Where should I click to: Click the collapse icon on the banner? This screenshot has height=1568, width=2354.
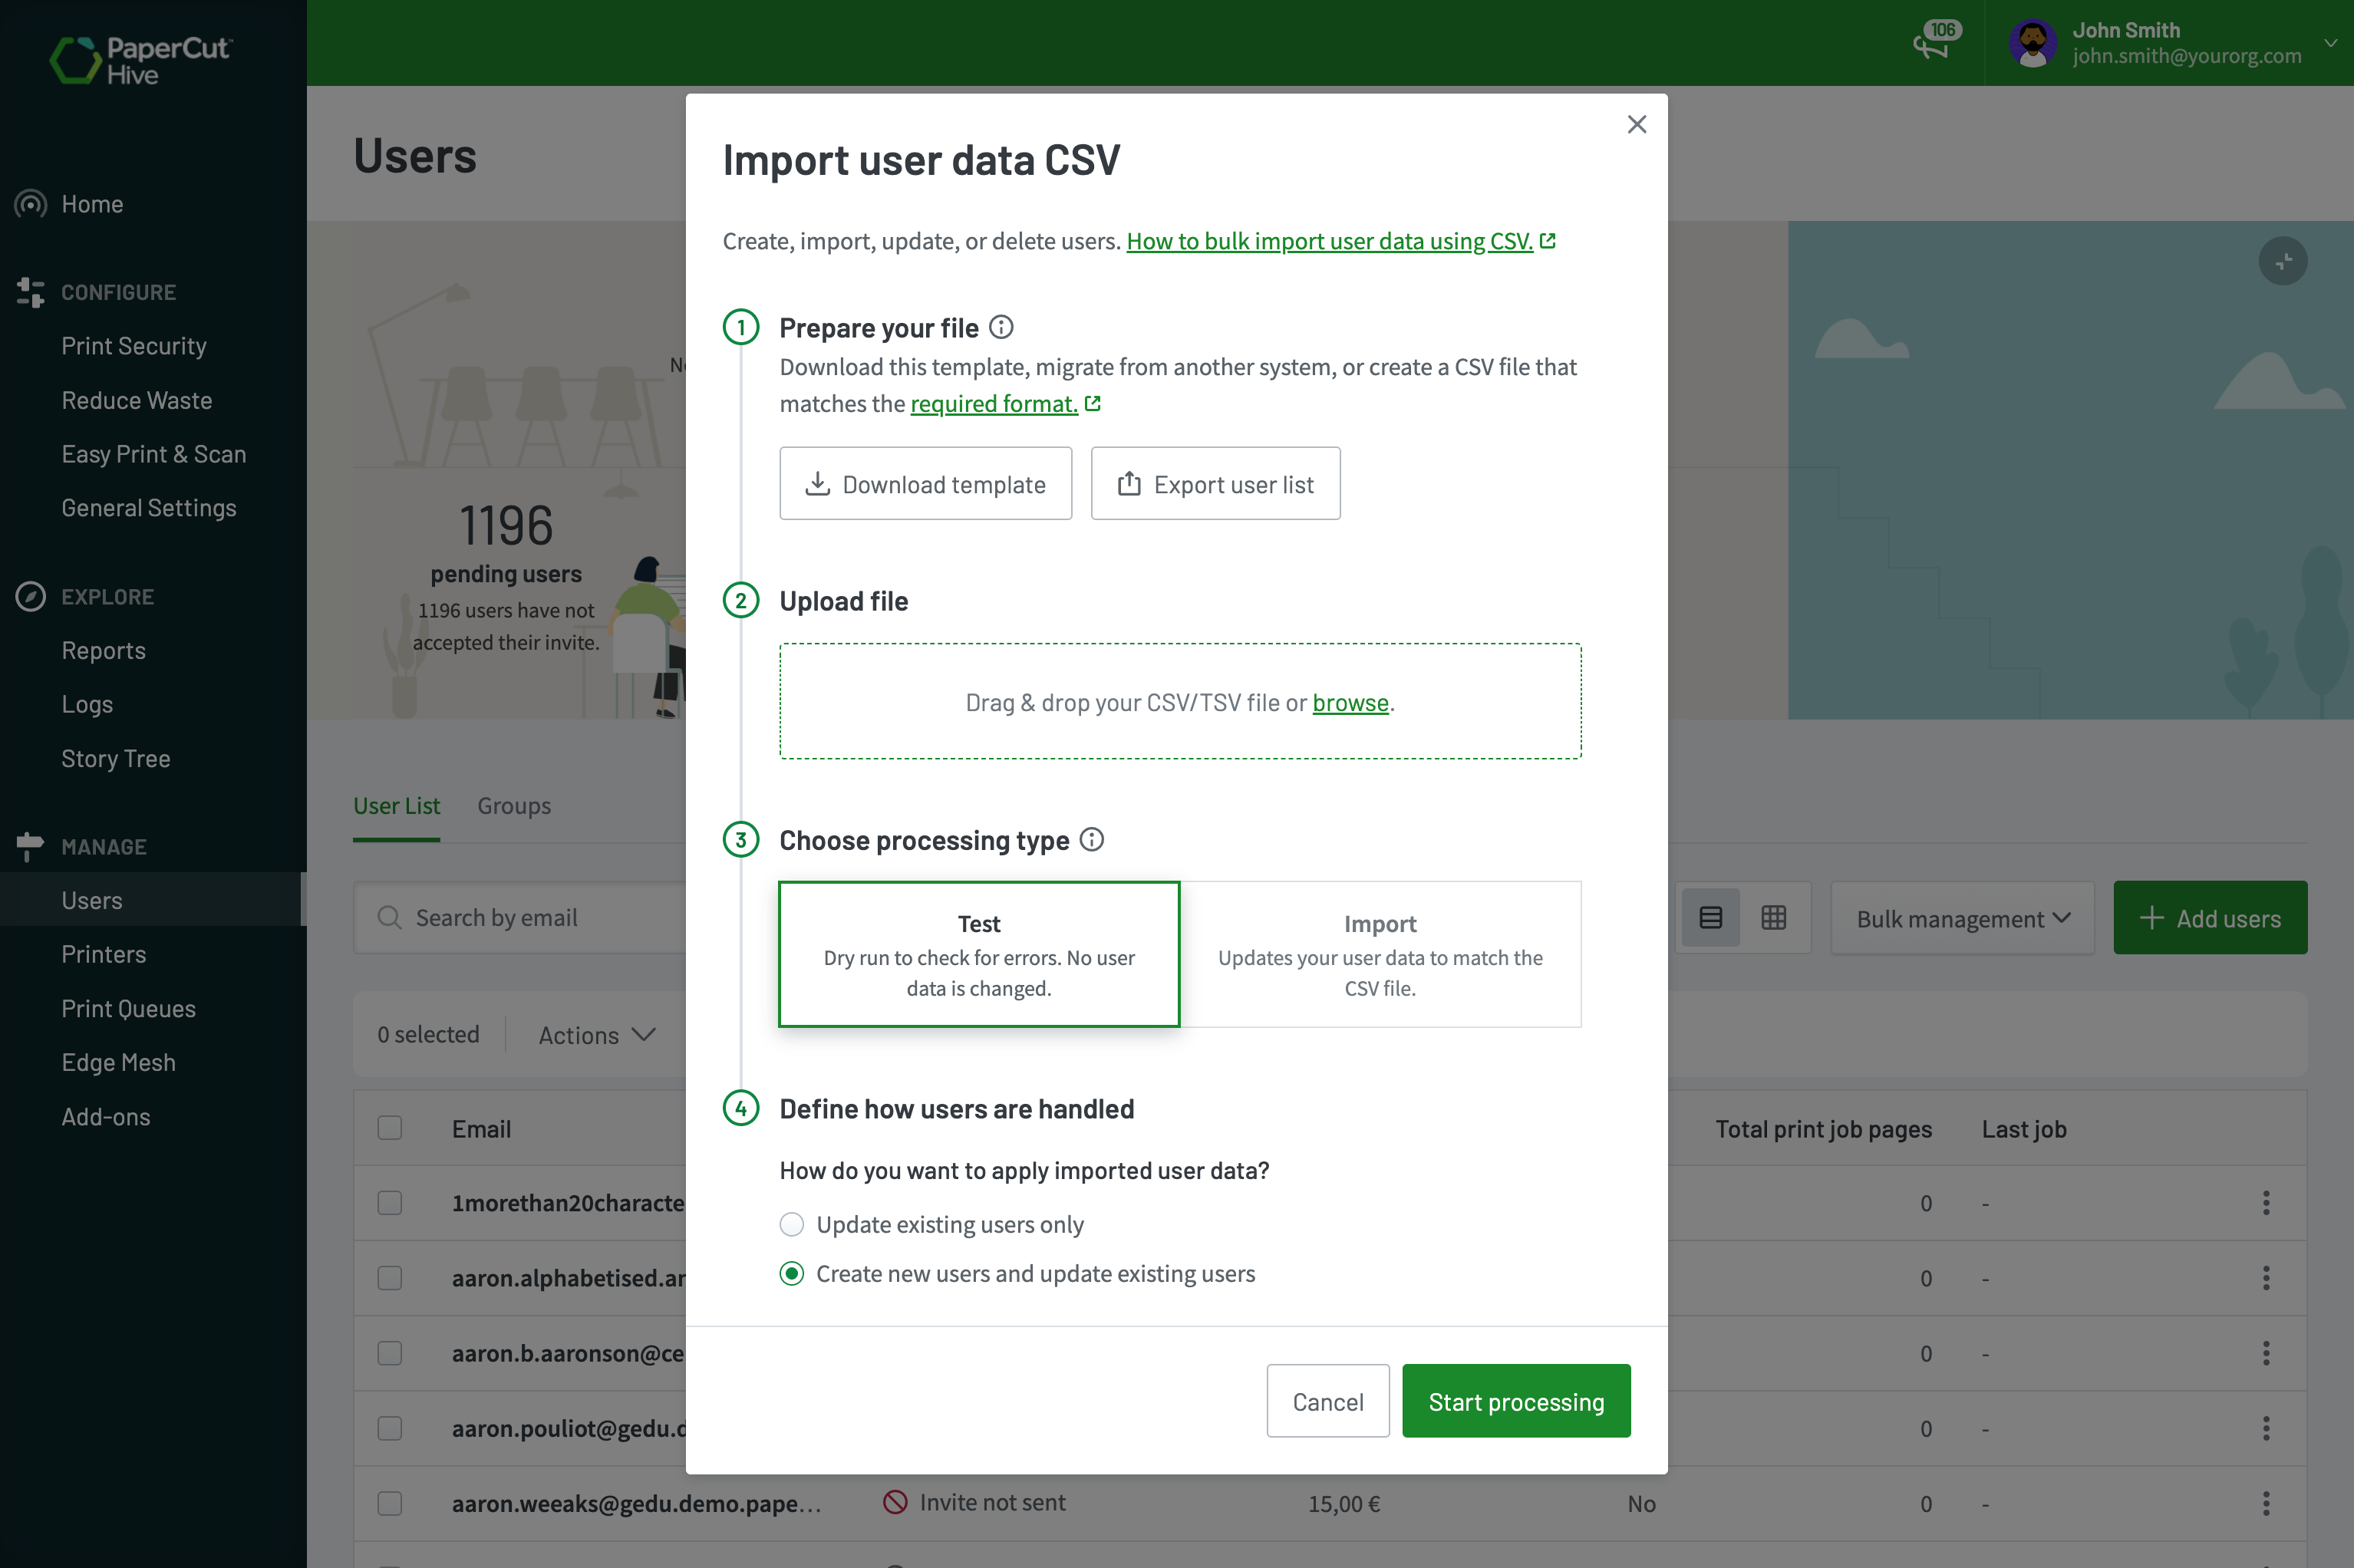2283,261
